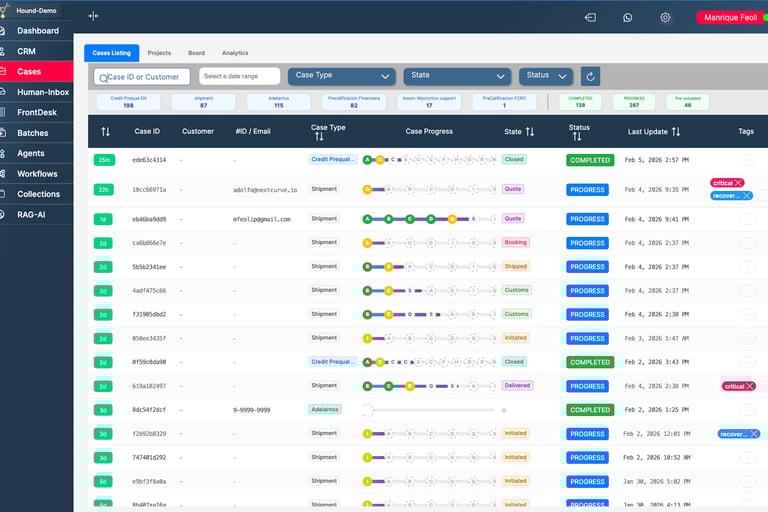The height and width of the screenshot is (512, 768).
Task: Remove critical tag on case 18cc66971a
Action: click(x=739, y=183)
